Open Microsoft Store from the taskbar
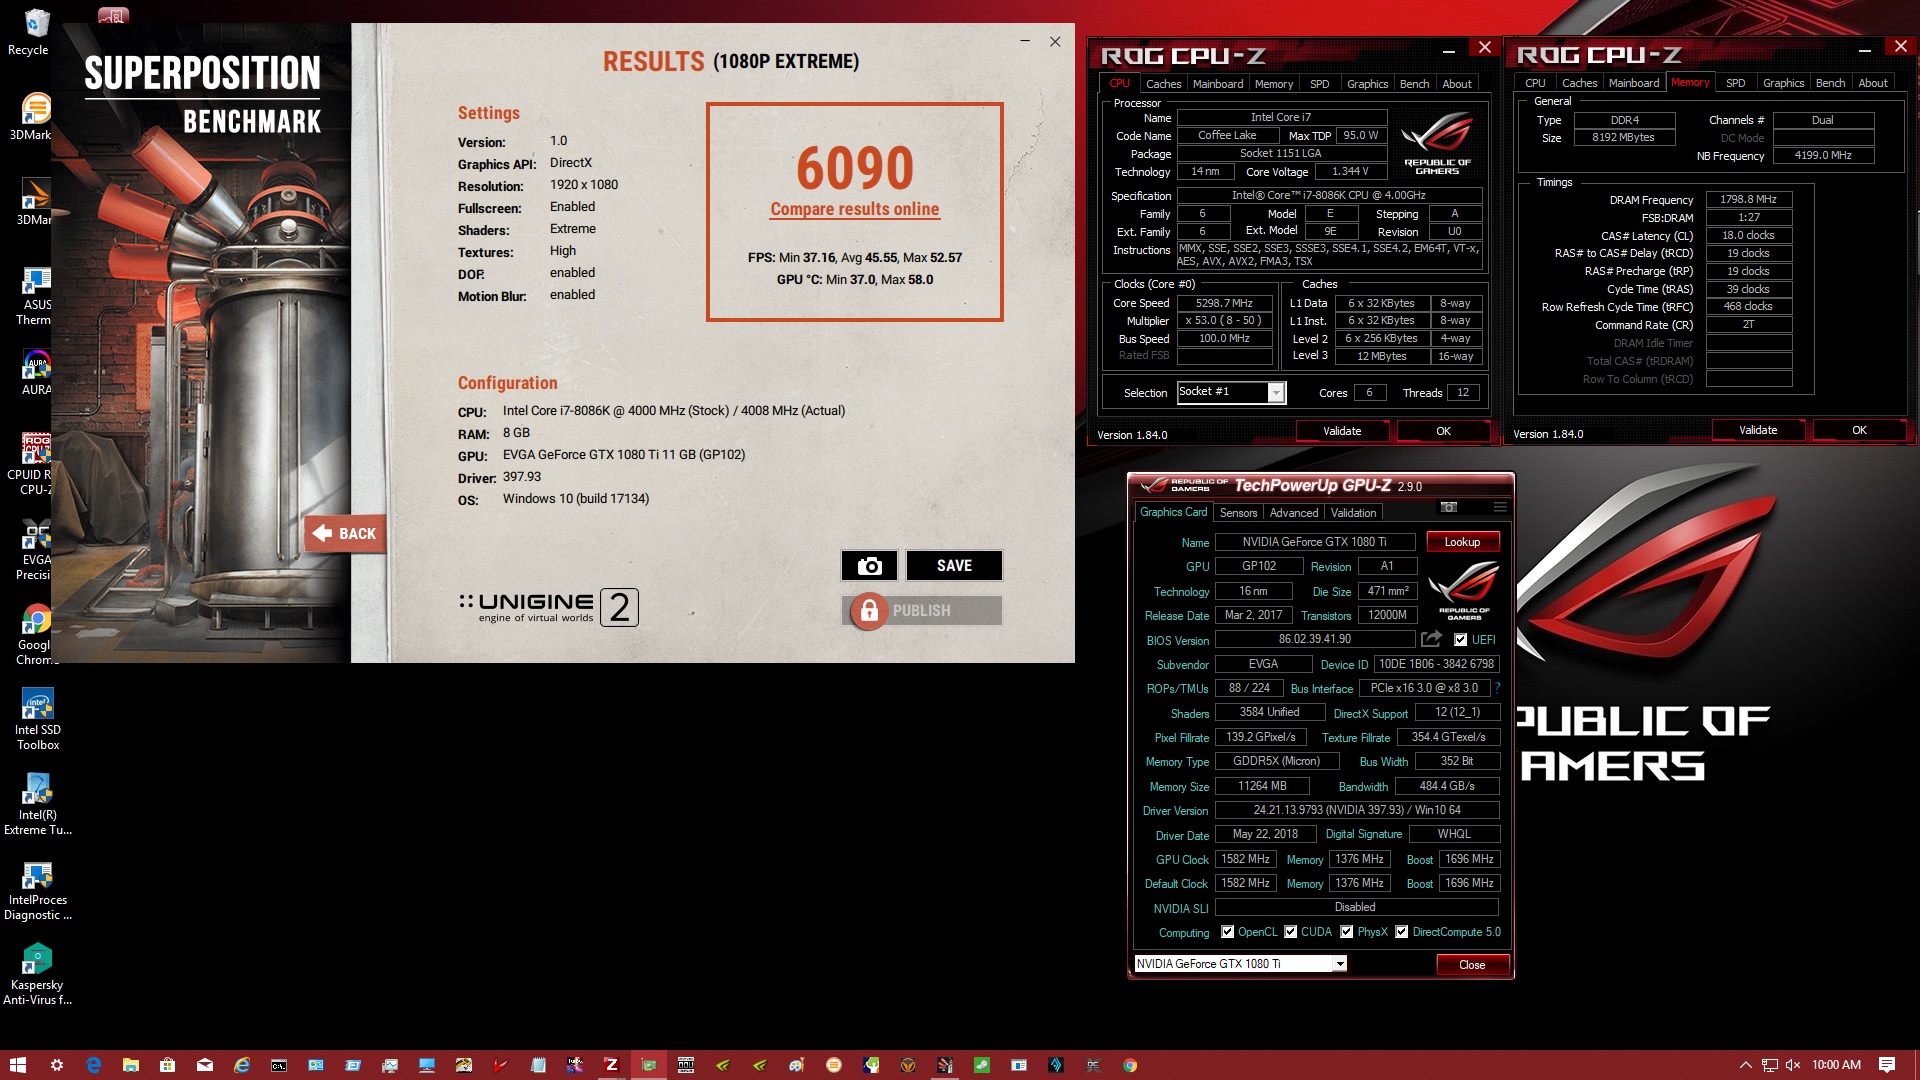The image size is (1920, 1080). pos(167,1065)
